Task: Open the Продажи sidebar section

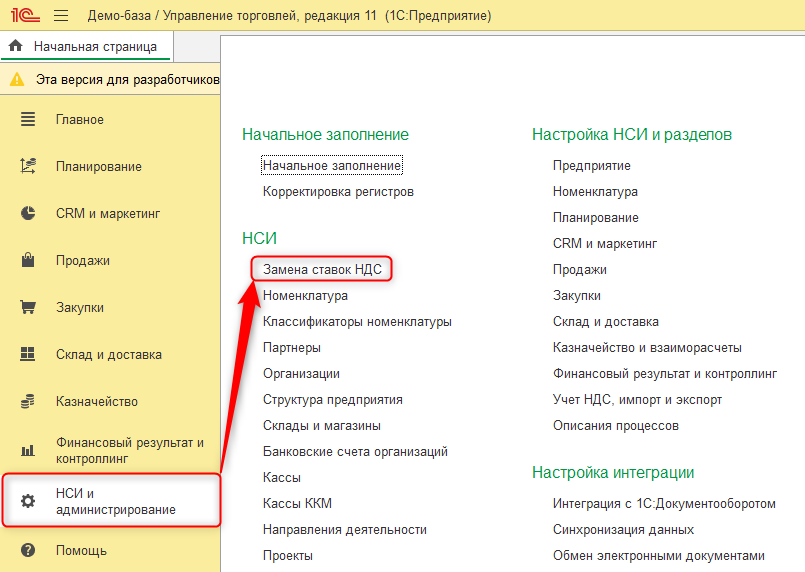Action: coord(83,260)
